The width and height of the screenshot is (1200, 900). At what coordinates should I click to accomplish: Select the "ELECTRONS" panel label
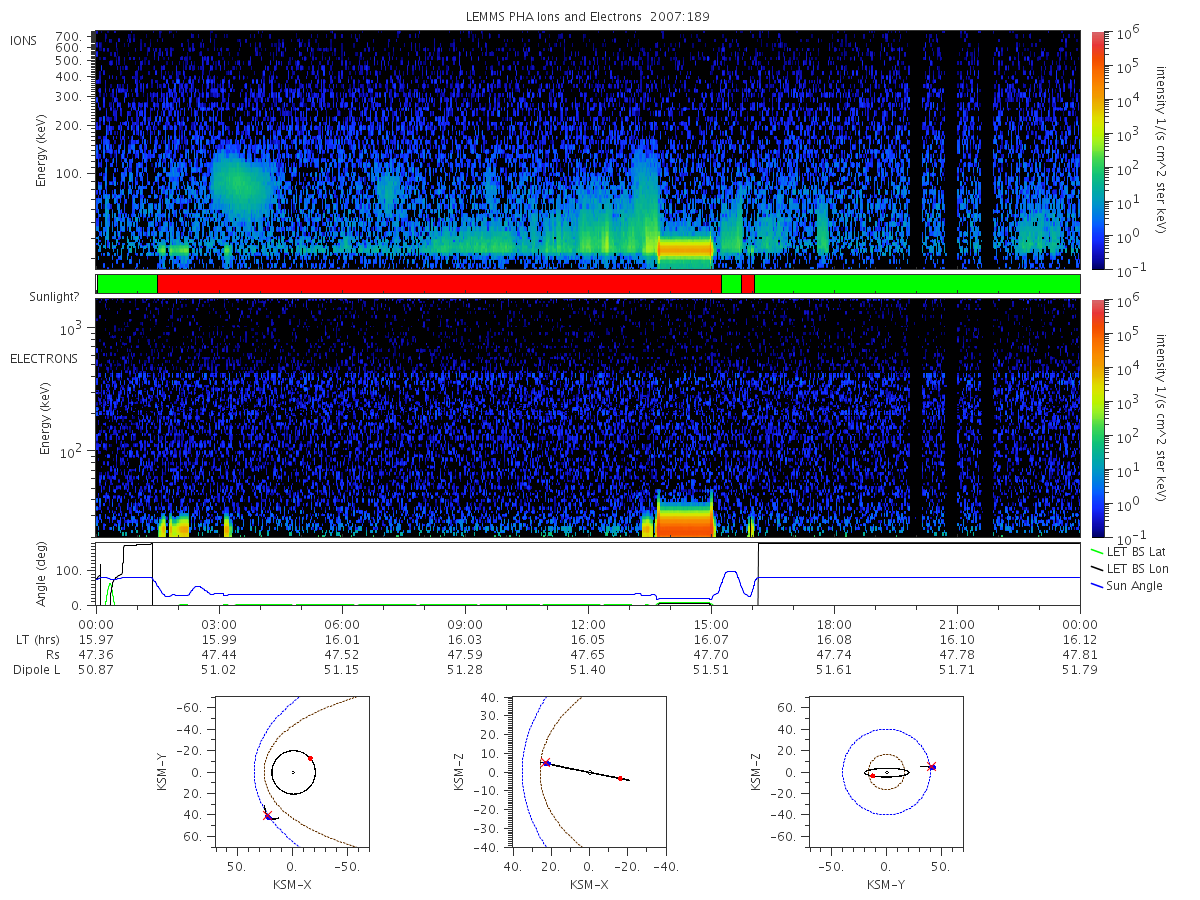pos(44,358)
